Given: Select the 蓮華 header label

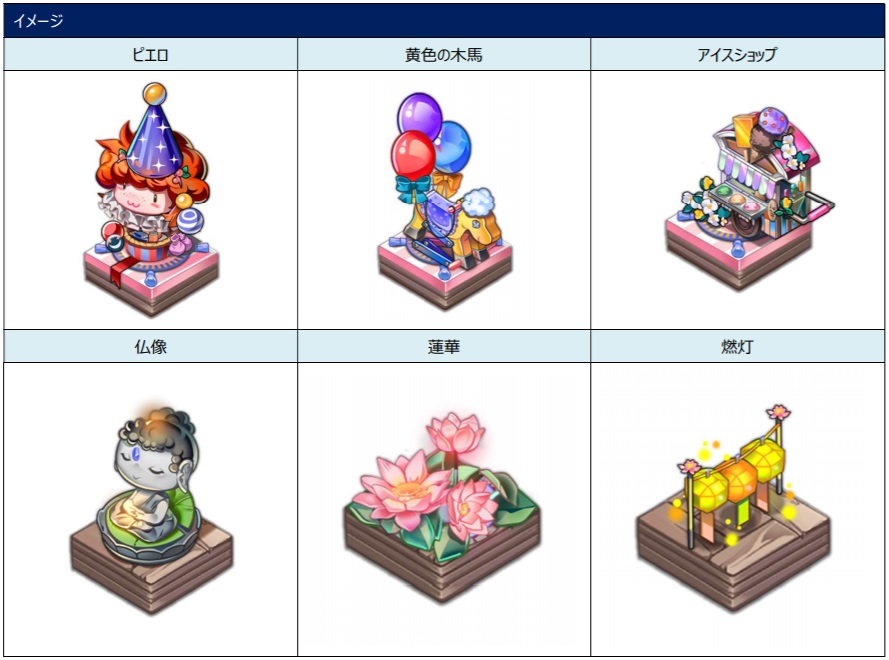Looking at the screenshot, I should coord(443,346).
